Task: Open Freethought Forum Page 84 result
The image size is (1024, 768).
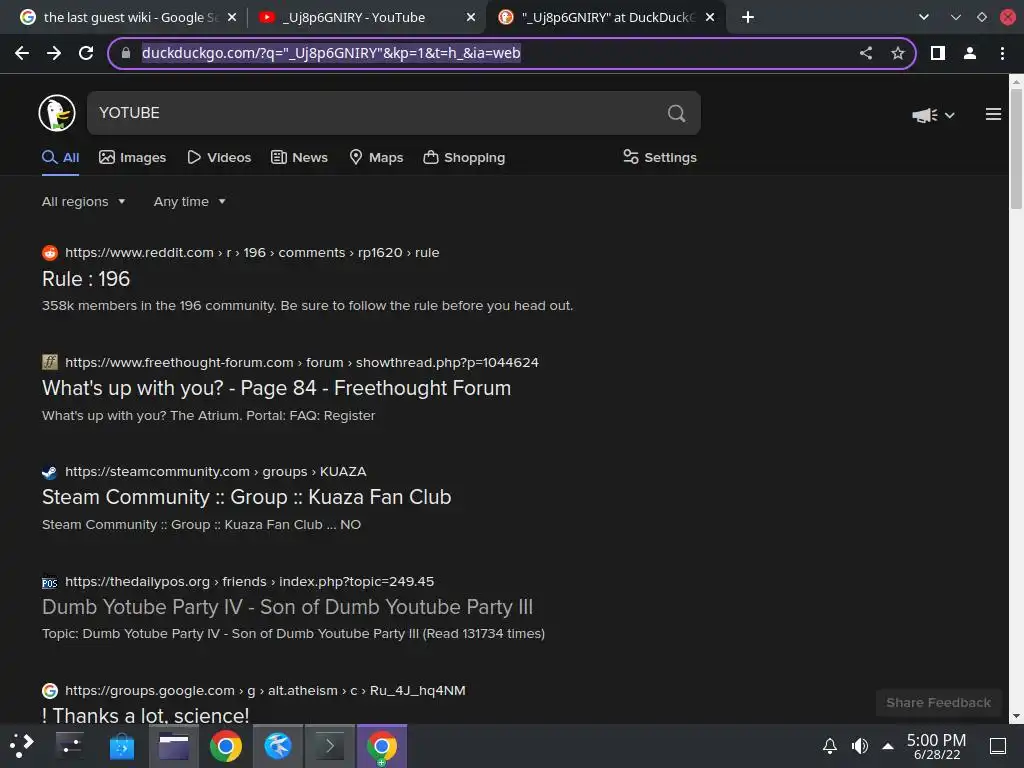Action: 276,389
